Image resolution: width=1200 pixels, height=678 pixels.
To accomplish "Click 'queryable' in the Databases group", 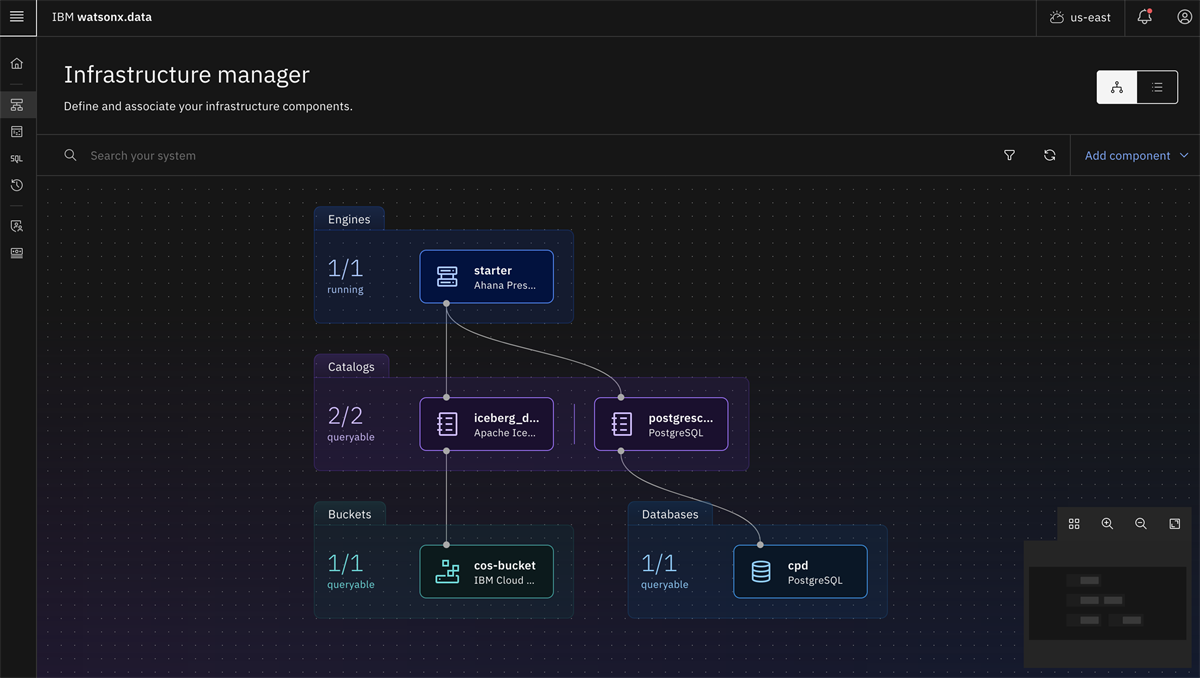I will tap(665, 585).
